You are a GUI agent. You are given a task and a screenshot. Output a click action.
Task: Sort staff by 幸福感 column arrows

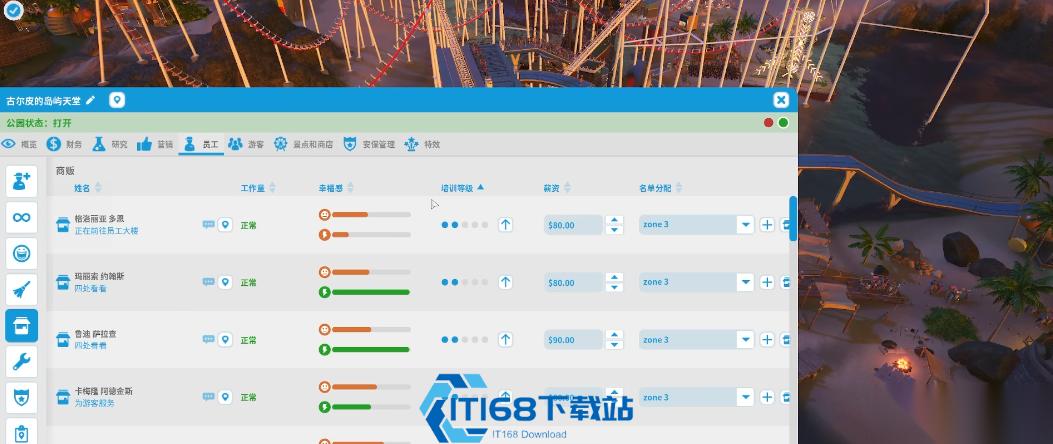pyautogui.click(x=350, y=188)
